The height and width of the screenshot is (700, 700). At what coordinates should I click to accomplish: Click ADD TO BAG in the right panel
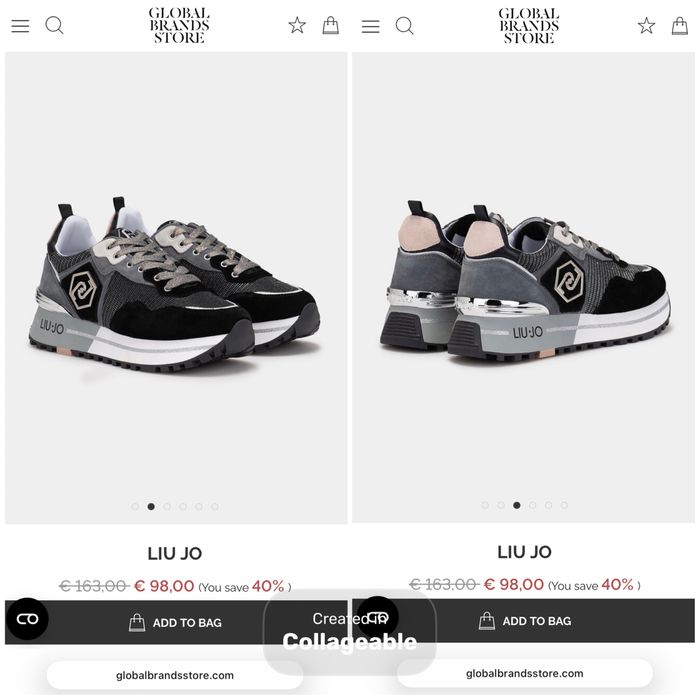pos(523,621)
